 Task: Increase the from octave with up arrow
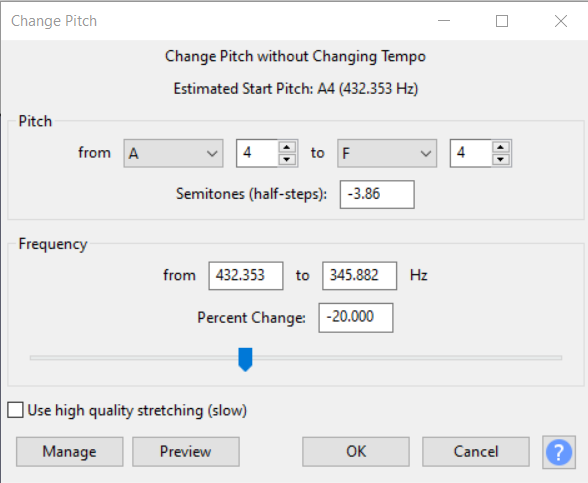tap(287, 147)
